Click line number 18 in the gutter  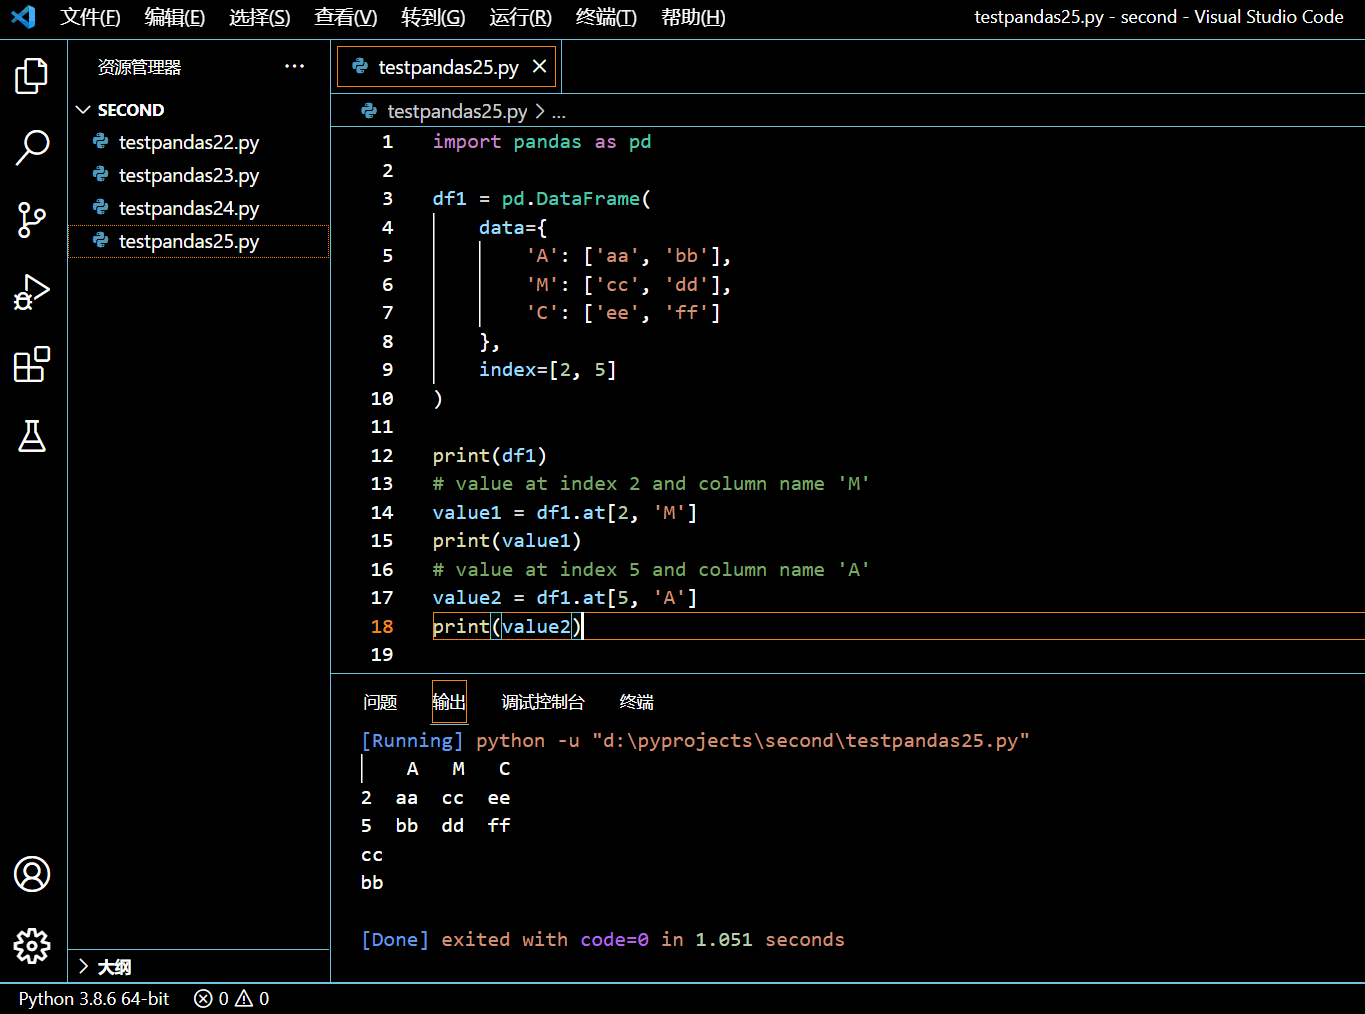(x=382, y=626)
